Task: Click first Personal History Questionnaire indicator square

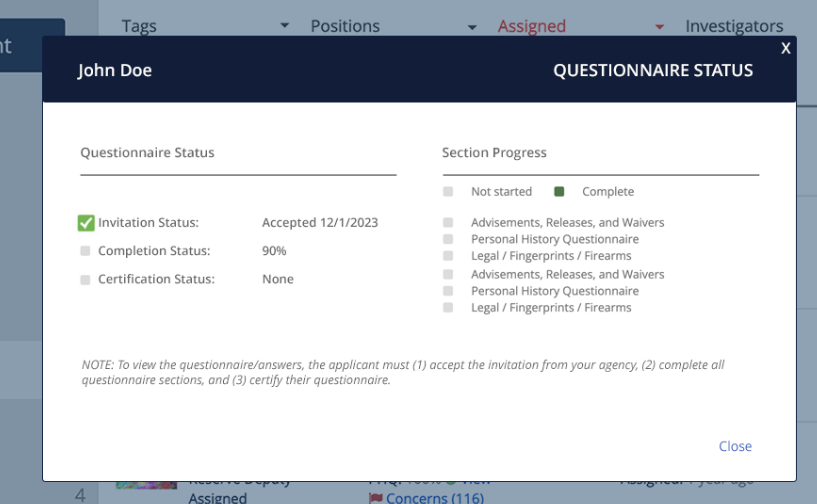Action: (x=448, y=240)
